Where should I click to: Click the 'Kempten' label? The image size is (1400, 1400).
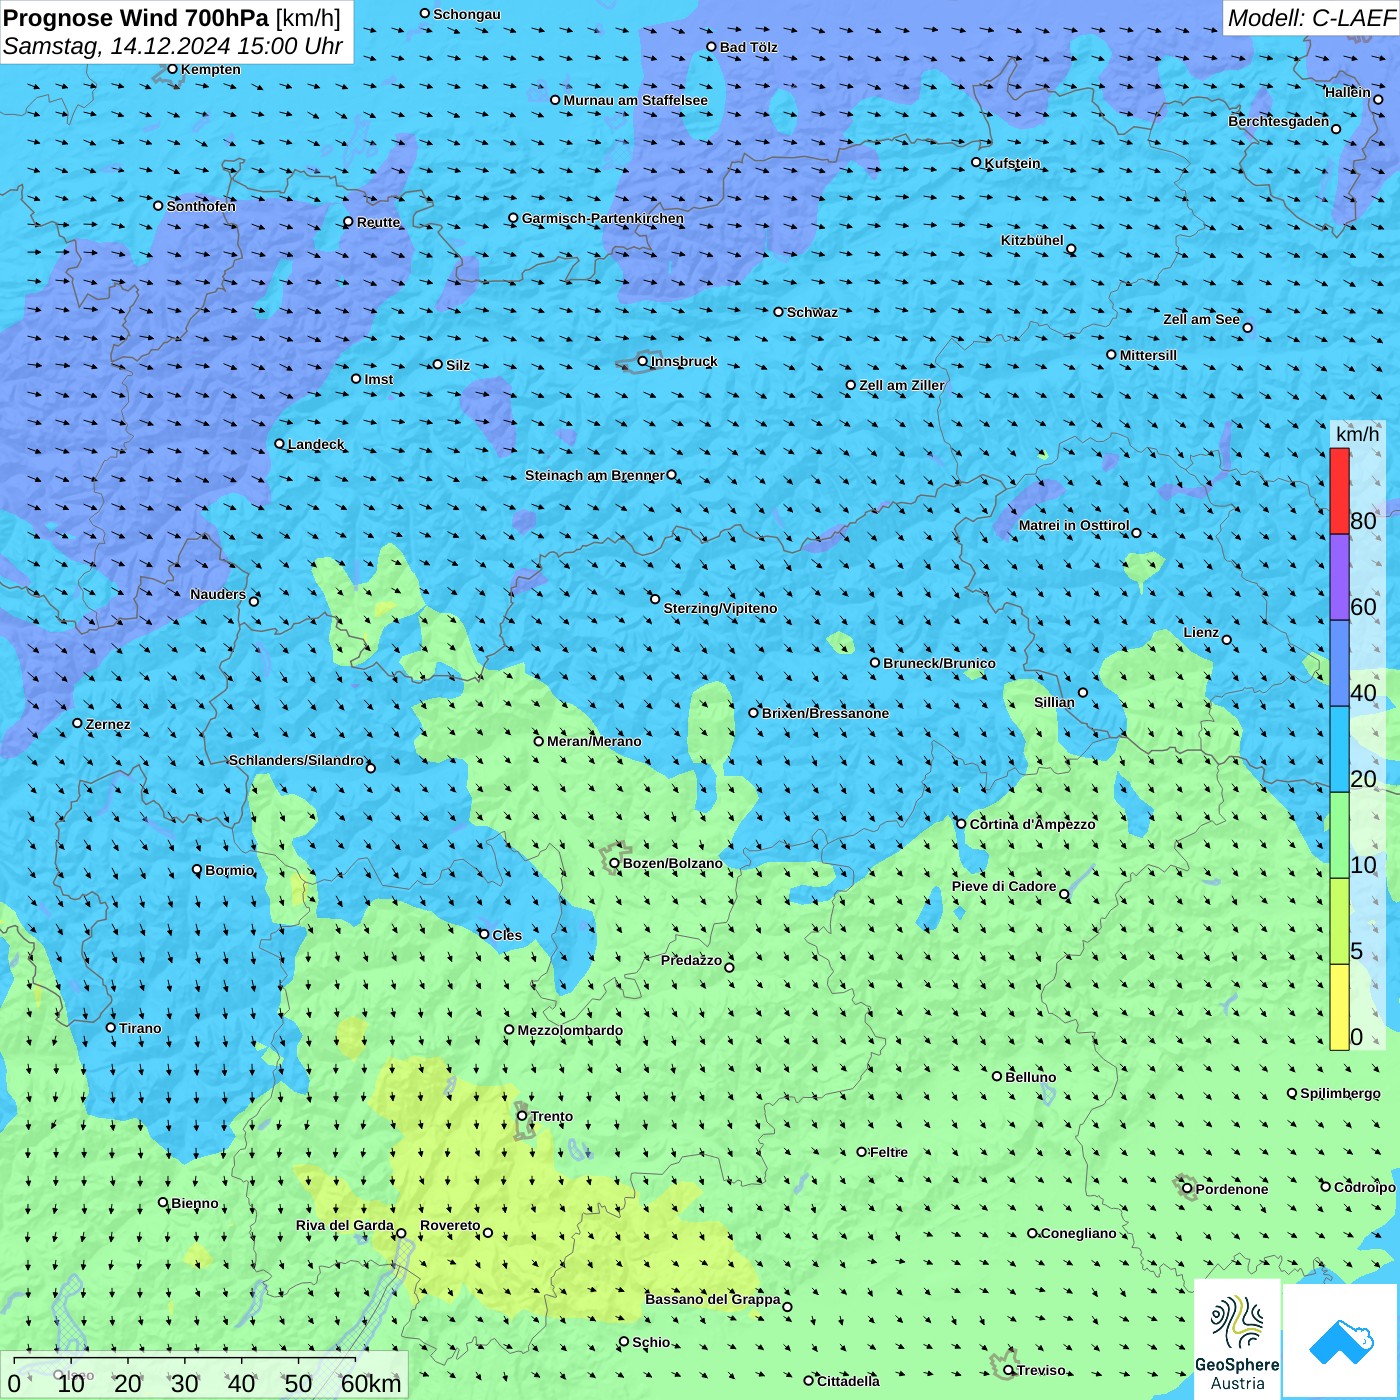tap(211, 69)
